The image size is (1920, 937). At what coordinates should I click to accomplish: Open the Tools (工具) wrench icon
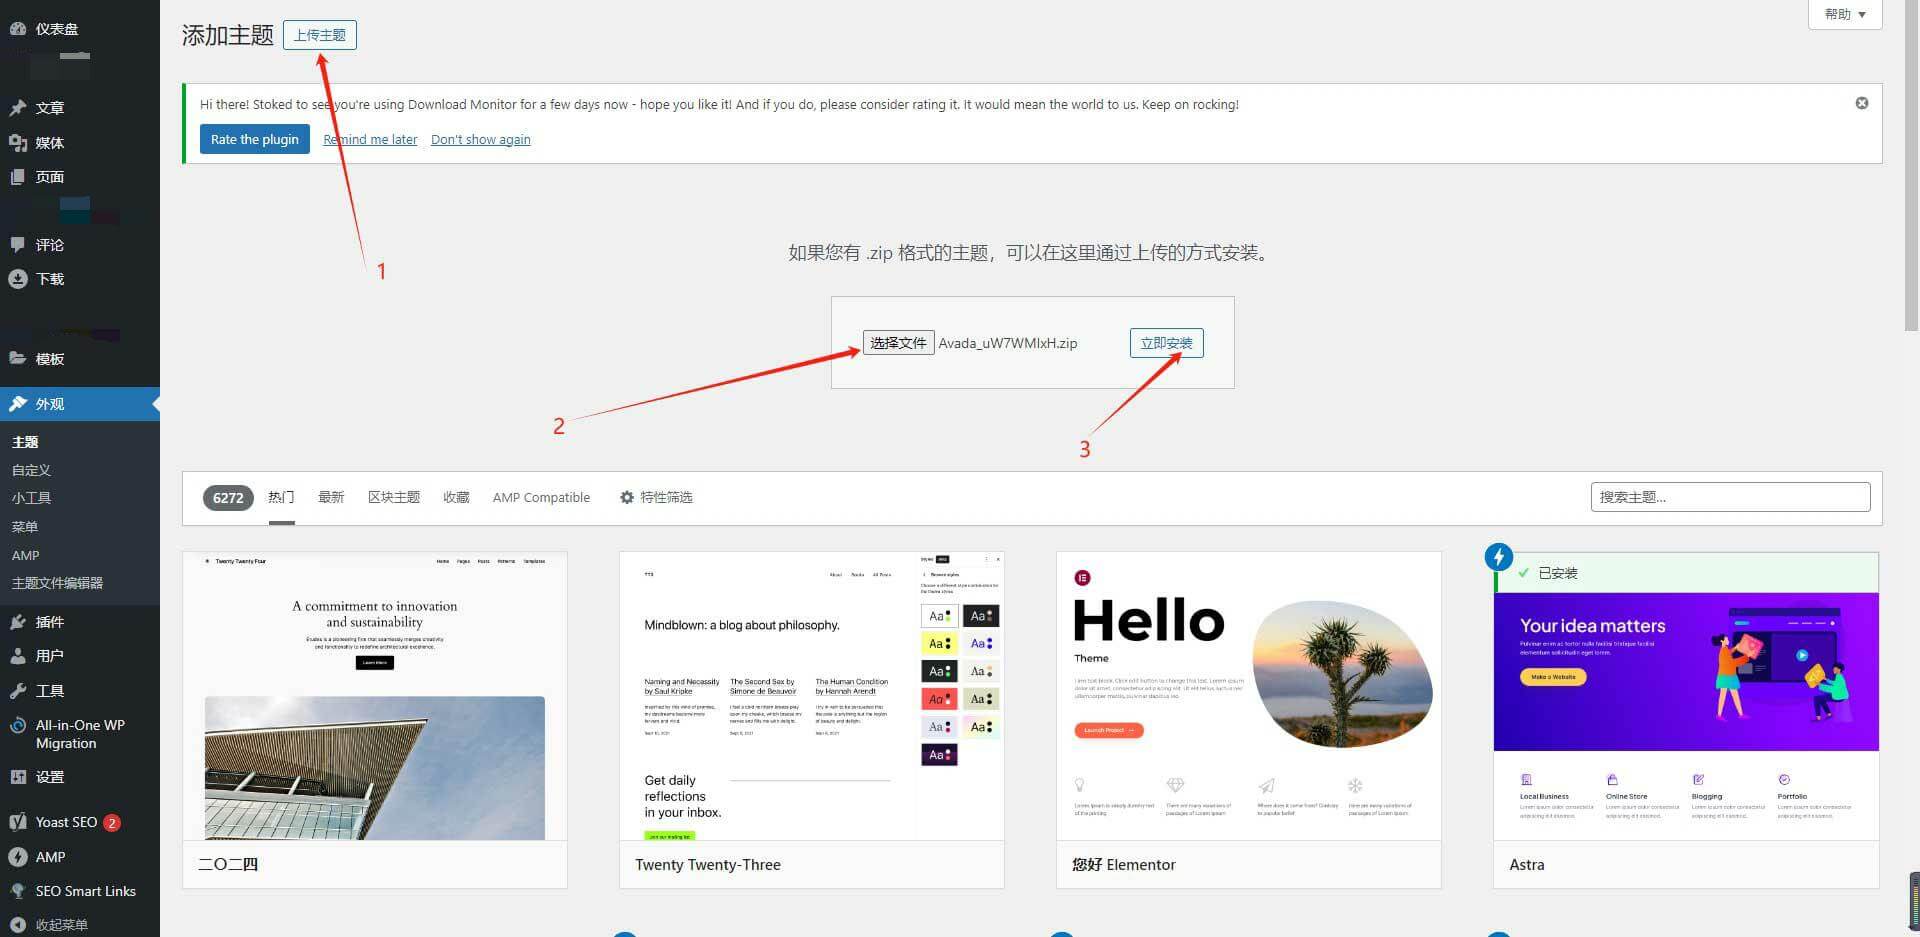coord(18,691)
